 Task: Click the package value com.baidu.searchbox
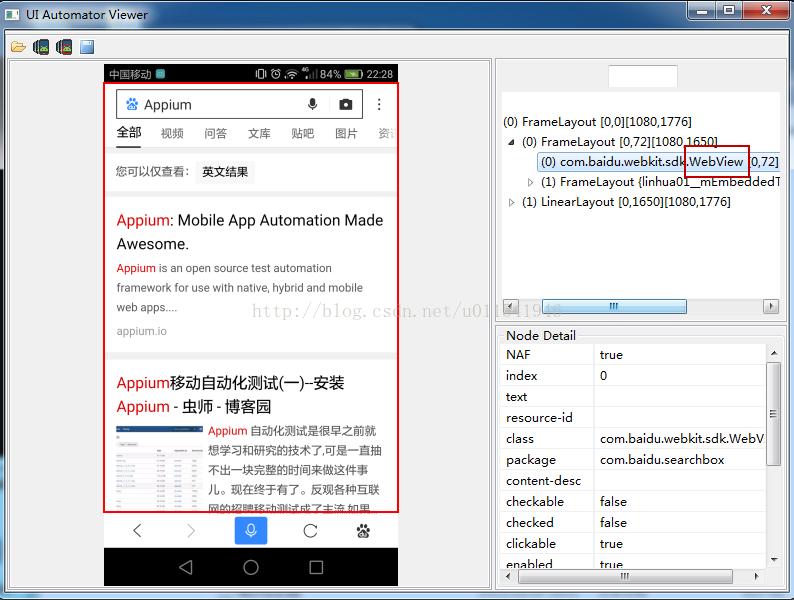pyautogui.click(x=679, y=460)
